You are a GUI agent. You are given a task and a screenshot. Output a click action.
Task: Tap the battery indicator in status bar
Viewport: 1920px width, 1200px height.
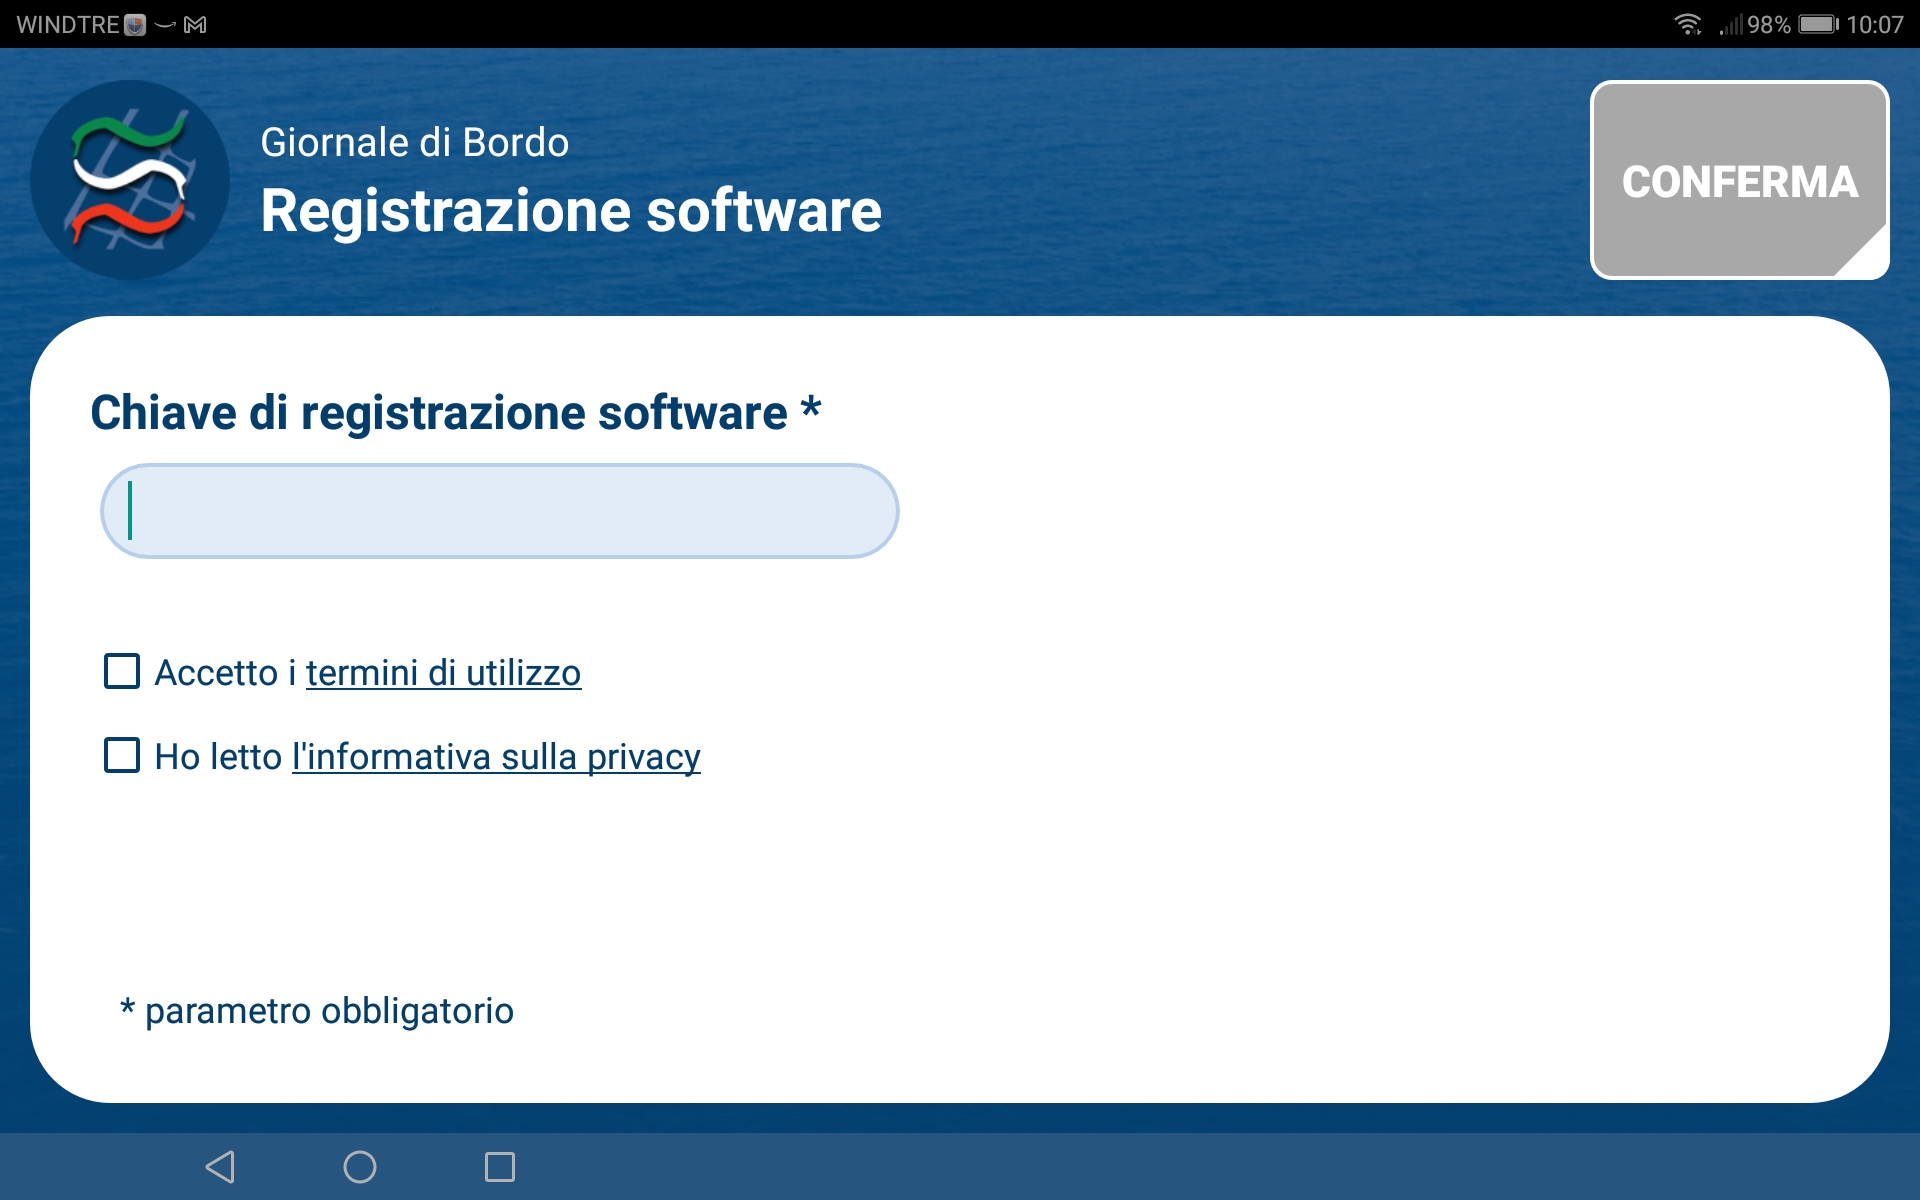click(x=1817, y=24)
